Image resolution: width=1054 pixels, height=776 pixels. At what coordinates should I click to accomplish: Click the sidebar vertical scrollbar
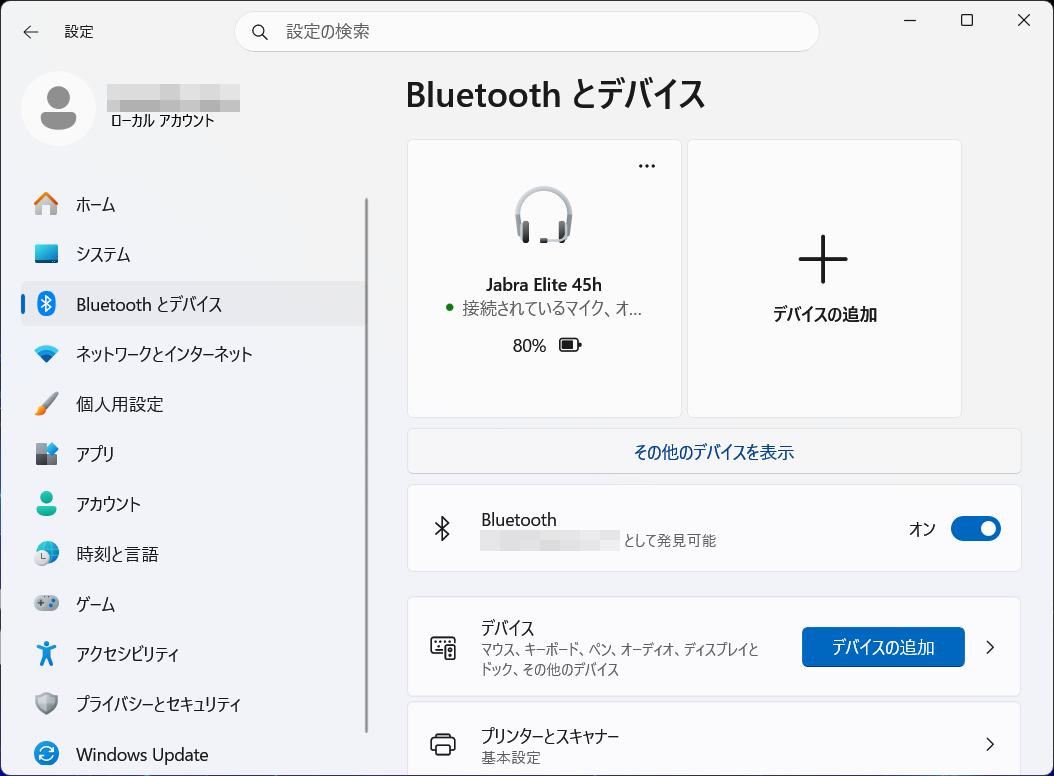pyautogui.click(x=366, y=465)
